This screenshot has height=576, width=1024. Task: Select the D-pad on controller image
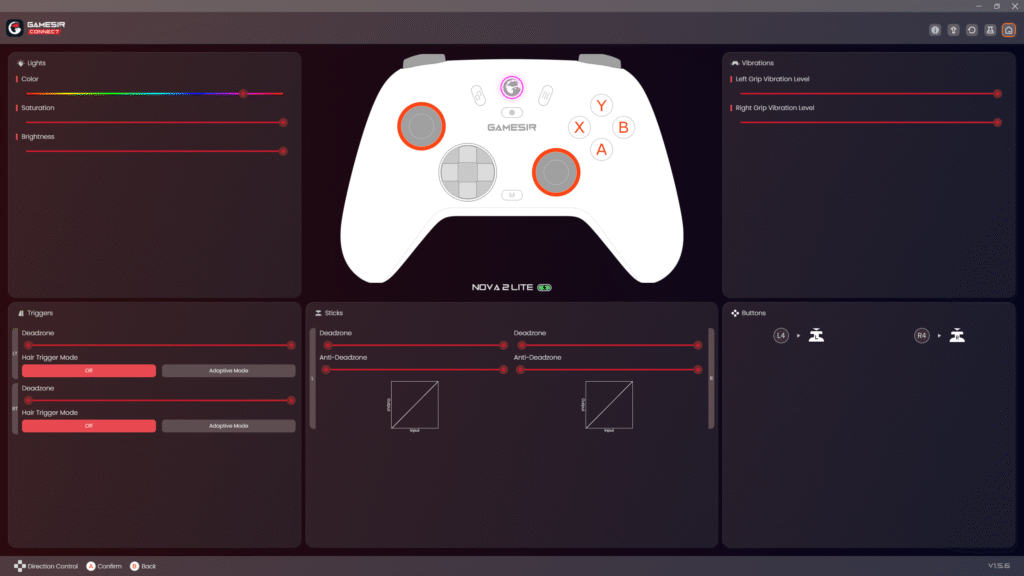468,172
